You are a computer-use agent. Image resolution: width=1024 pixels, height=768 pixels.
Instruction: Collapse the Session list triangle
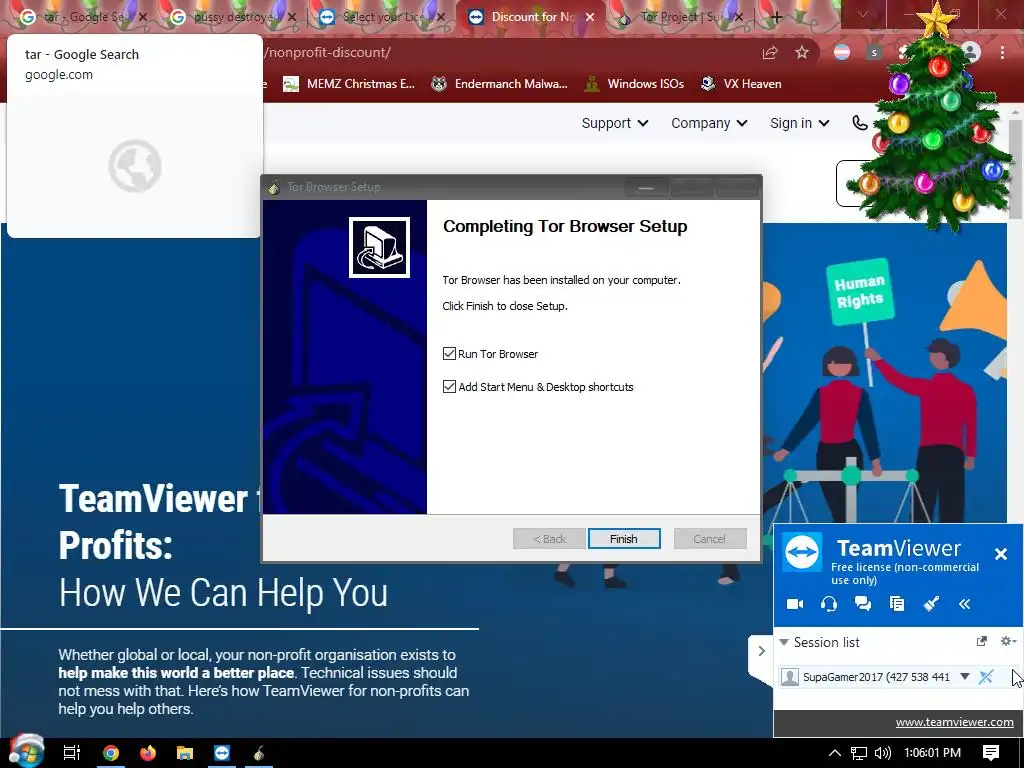pos(784,642)
